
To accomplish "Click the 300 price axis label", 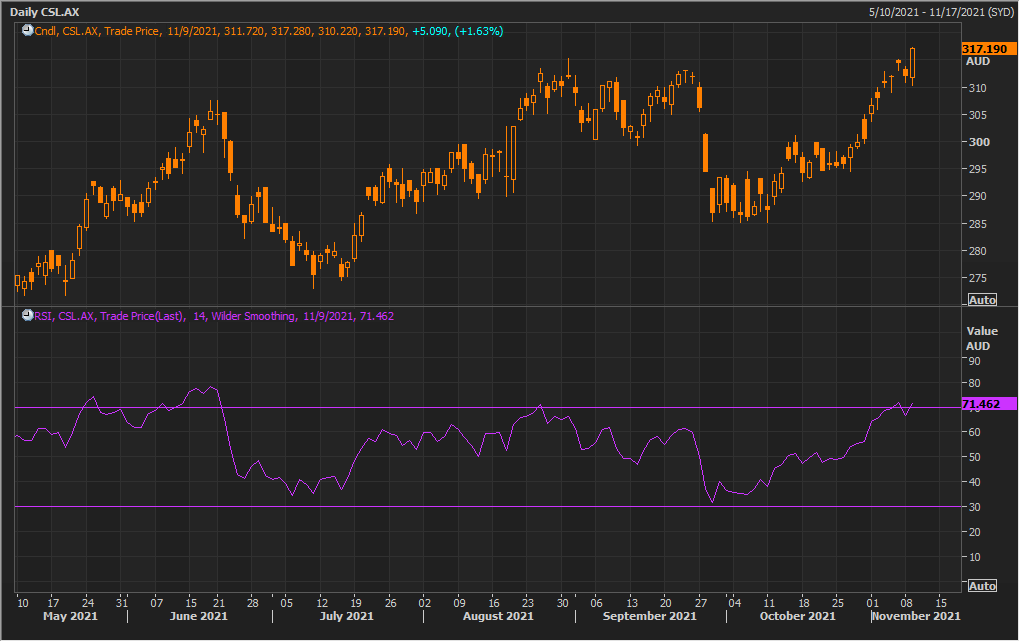I will coord(978,142).
